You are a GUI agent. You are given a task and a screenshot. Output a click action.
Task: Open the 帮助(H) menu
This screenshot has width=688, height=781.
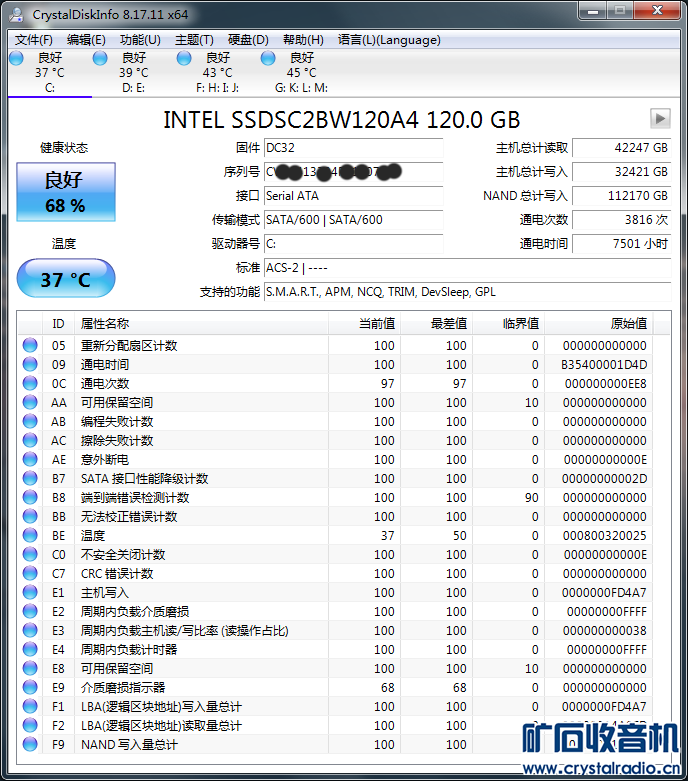coord(303,40)
